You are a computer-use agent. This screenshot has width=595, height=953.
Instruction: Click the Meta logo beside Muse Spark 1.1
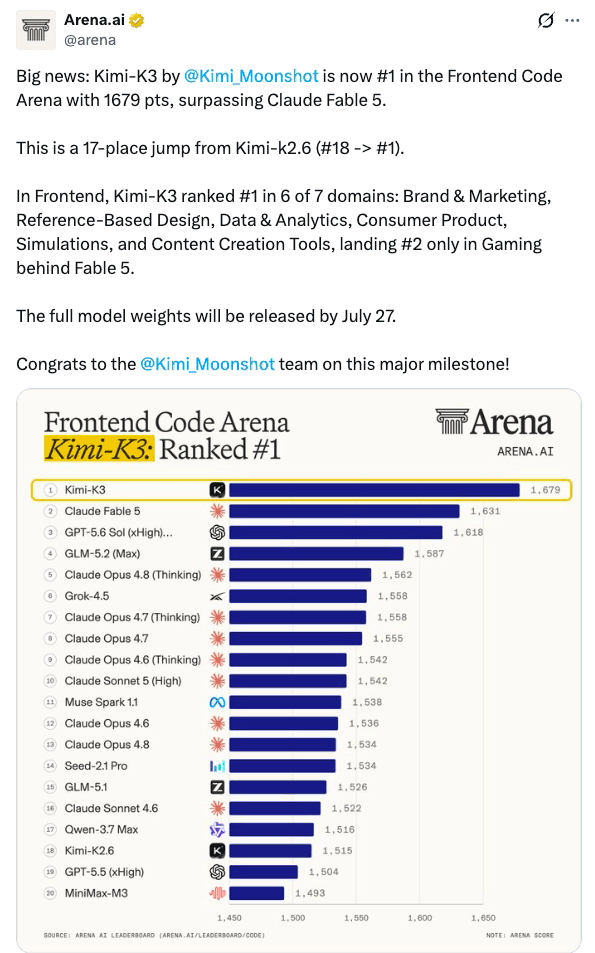217,702
